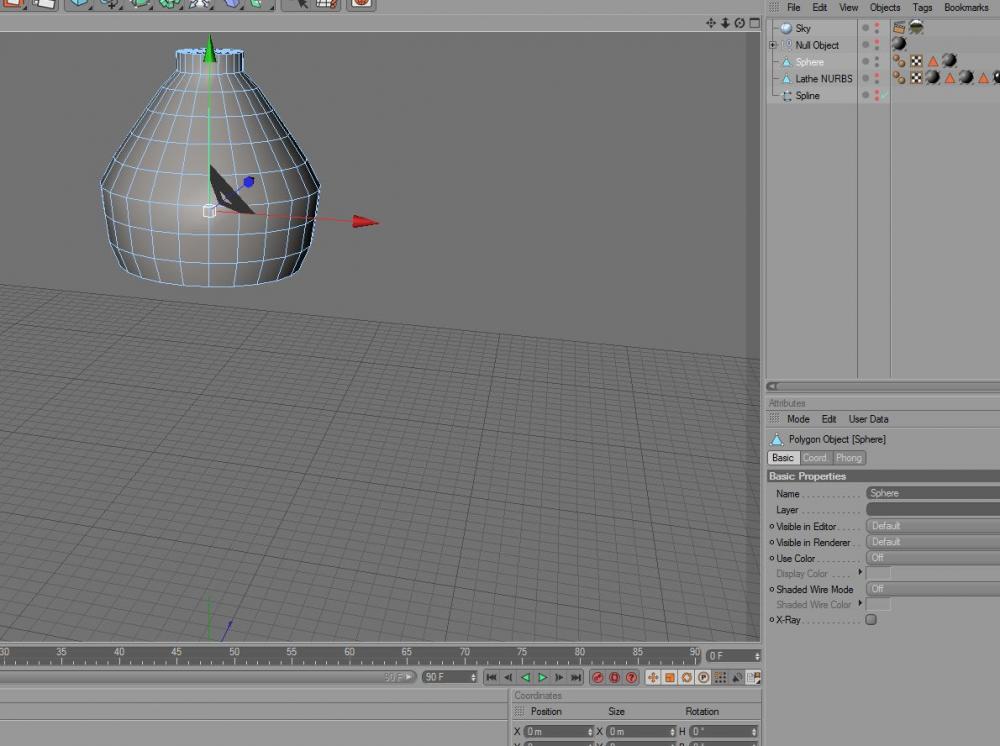The width and height of the screenshot is (1000, 746).
Task: Open the Shaded Wire Mode dropdown
Action: pos(930,589)
